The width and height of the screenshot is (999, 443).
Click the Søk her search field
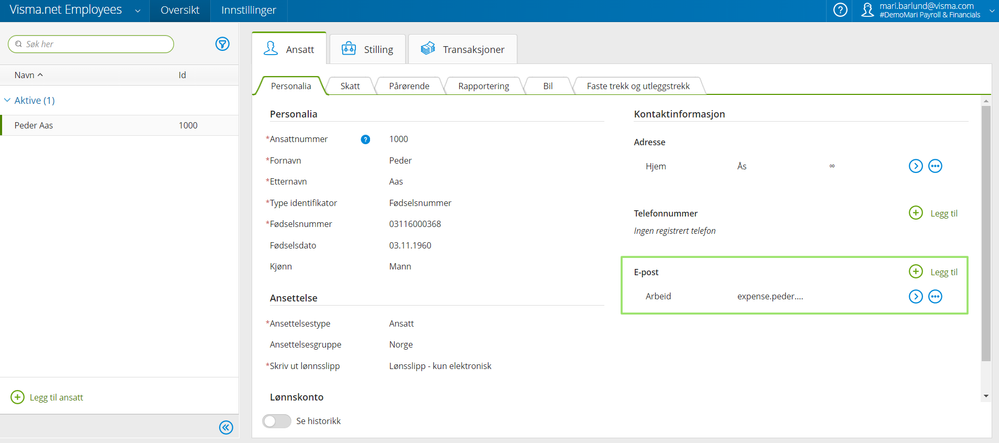point(90,44)
